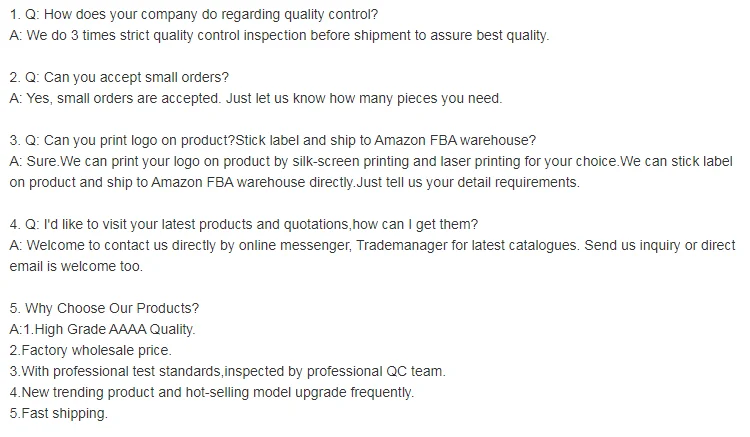Click the 'Factory wholesale price' line
This screenshot has width=750, height=437.
click(x=90, y=350)
